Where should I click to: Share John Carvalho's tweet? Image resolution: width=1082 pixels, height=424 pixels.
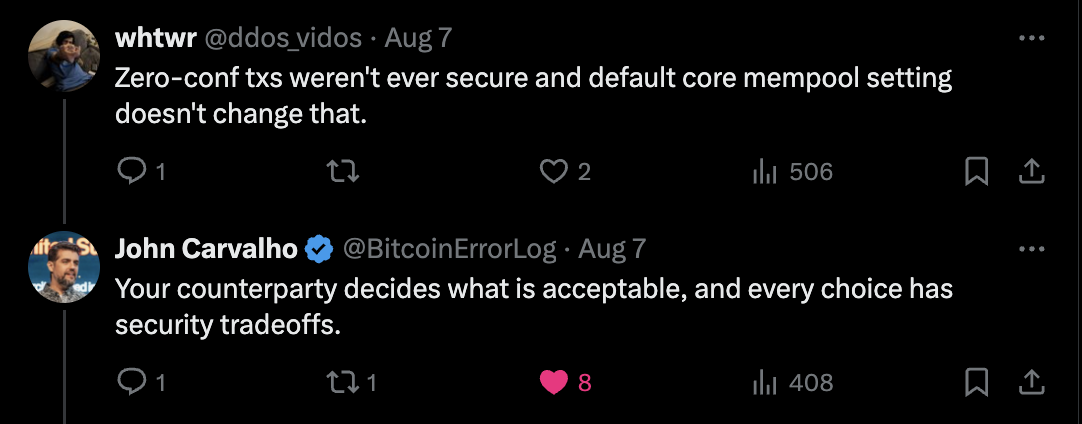(1030, 381)
